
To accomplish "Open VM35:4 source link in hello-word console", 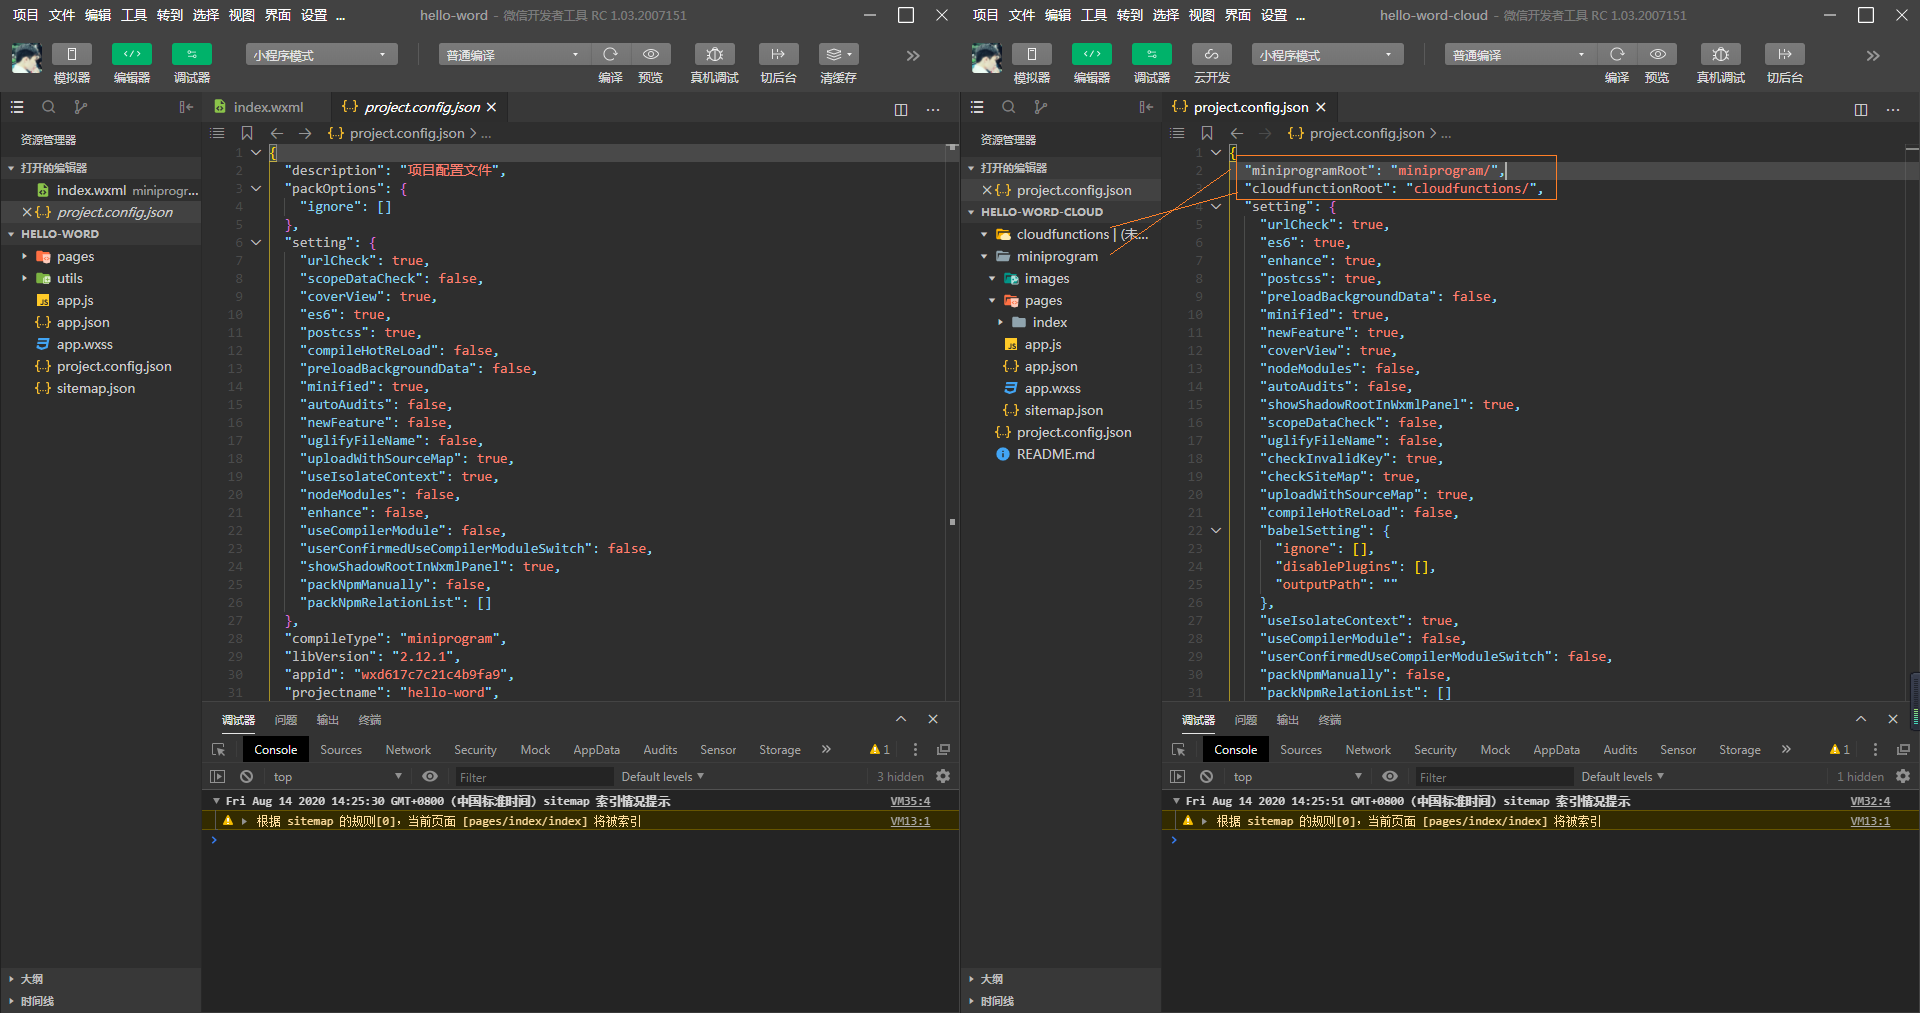I will (910, 801).
